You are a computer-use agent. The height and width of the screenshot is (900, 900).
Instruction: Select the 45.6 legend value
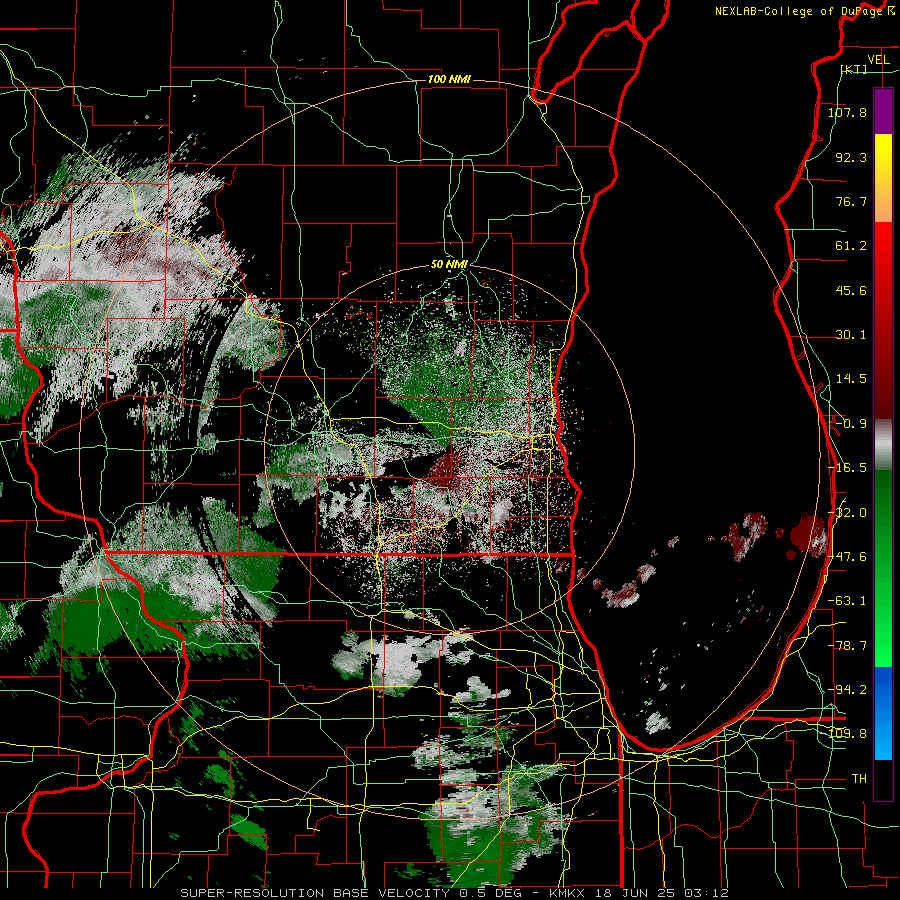pos(851,290)
